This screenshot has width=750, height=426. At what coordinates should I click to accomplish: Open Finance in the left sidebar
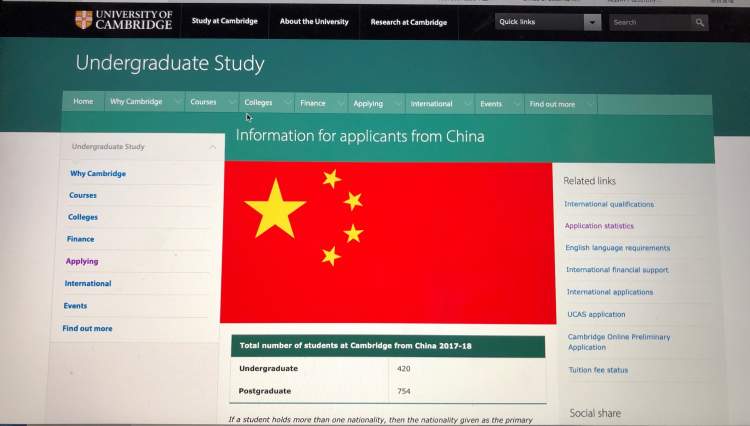click(80, 239)
